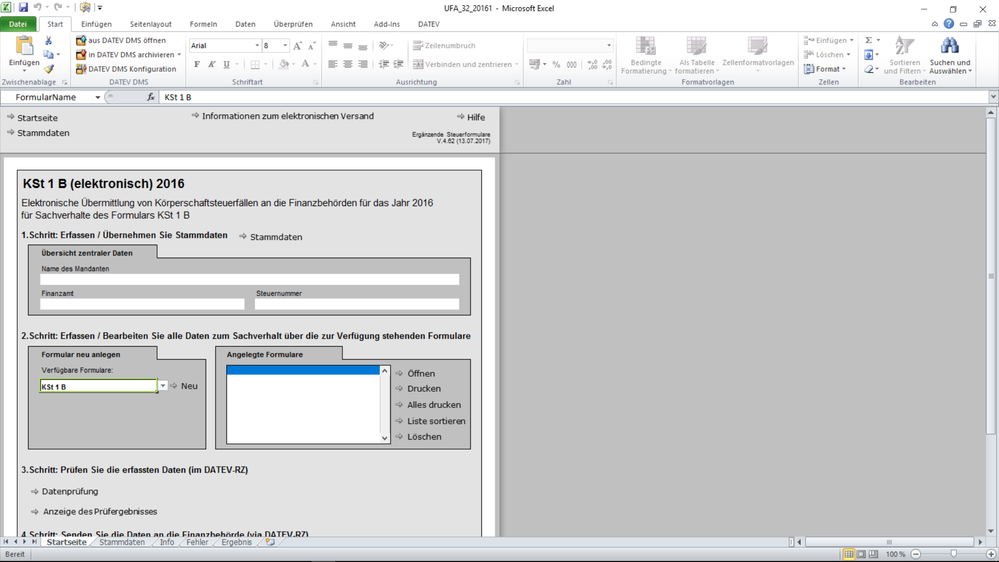Open the Formeln ribbon tab
Screen dimensions: 999x562
(x=203, y=24)
